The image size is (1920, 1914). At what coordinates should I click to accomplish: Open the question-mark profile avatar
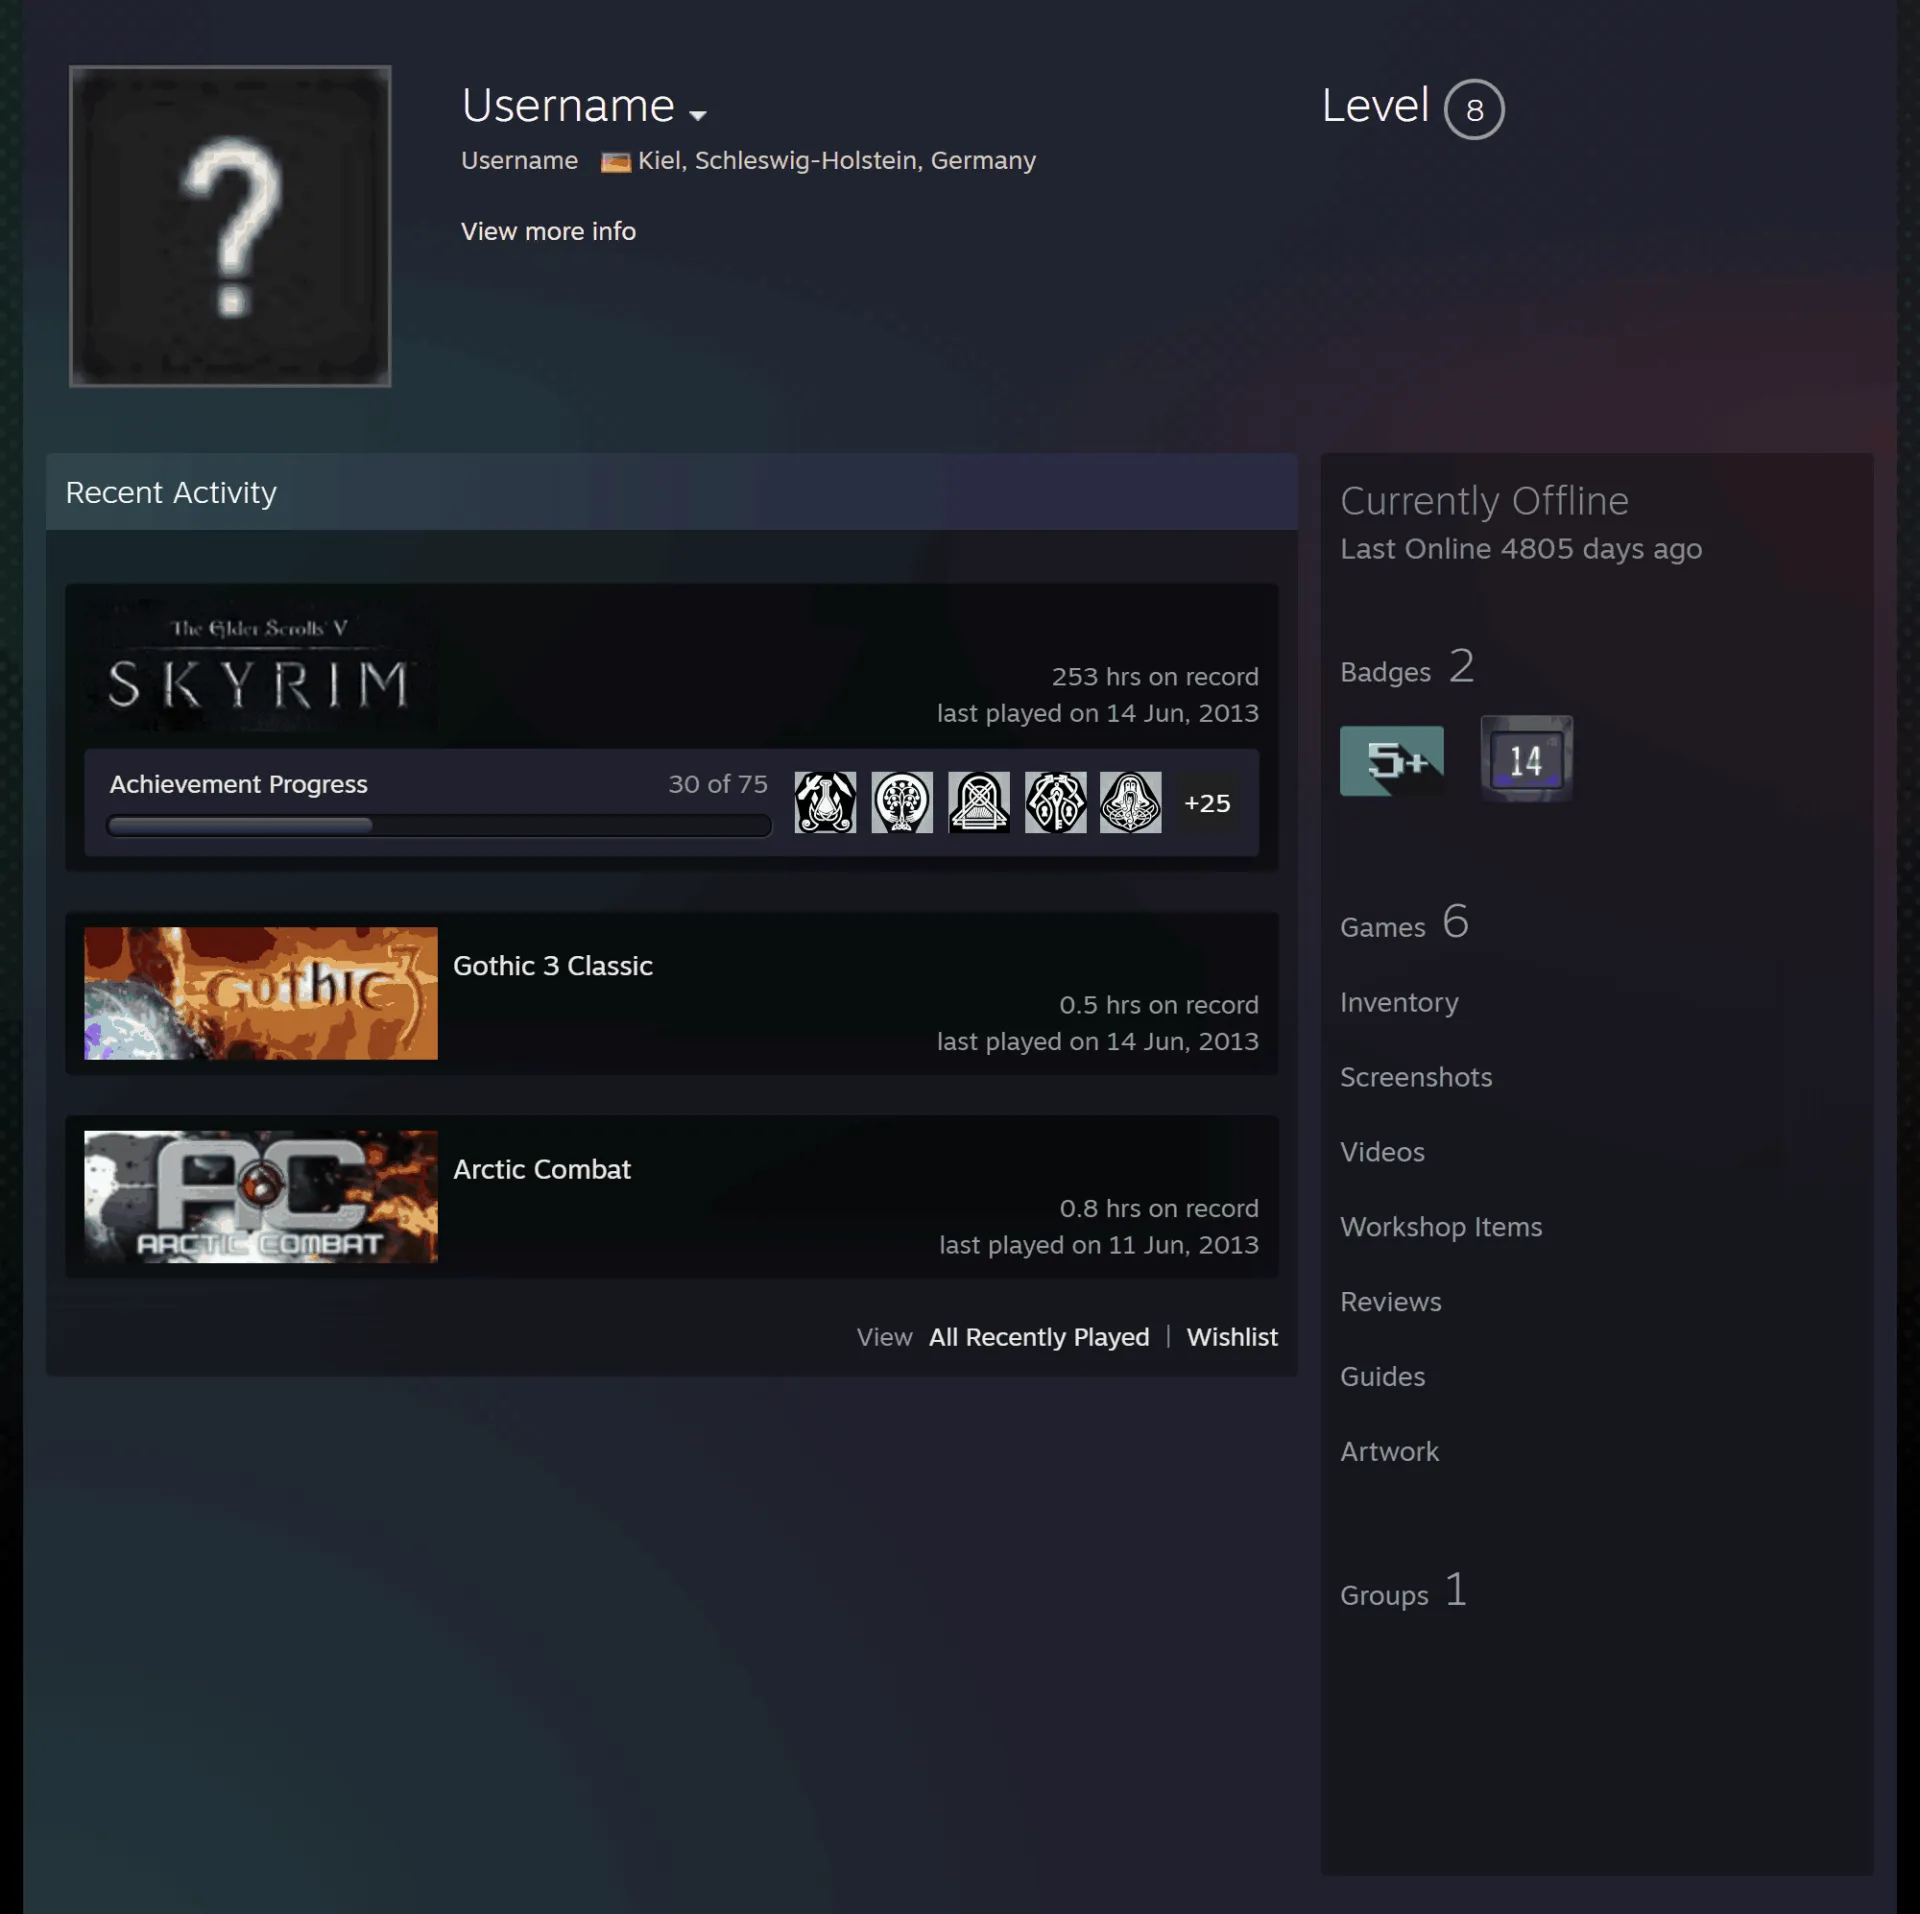click(230, 226)
